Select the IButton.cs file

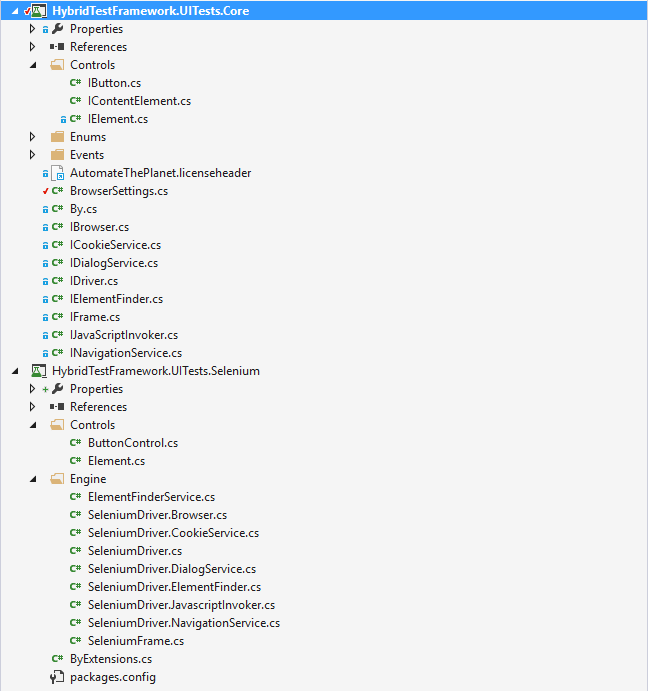115,83
